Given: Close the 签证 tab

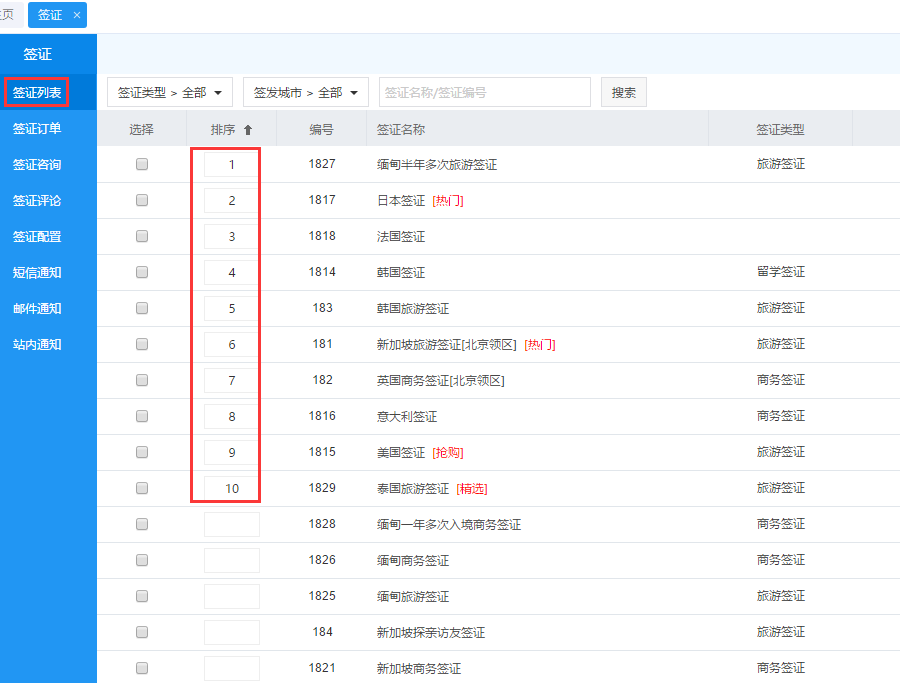Looking at the screenshot, I should click(x=77, y=15).
